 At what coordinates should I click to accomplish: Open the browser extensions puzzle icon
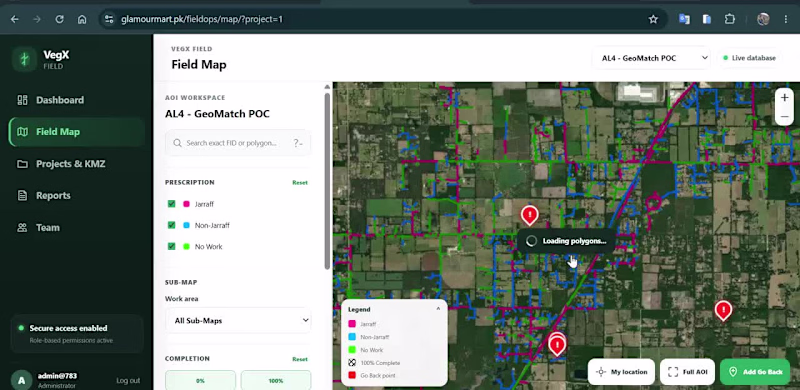click(730, 19)
